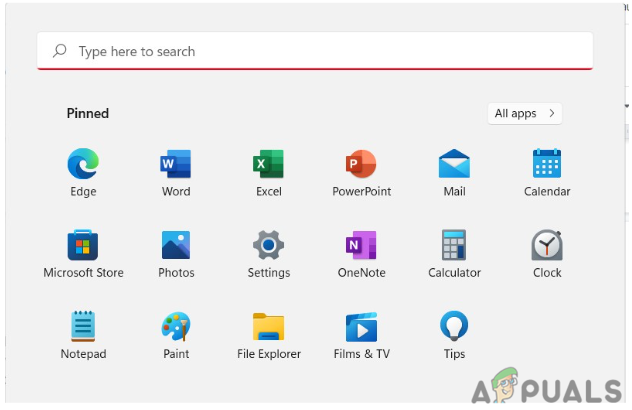
Task: Click the magnifier search icon
Action: [60, 51]
